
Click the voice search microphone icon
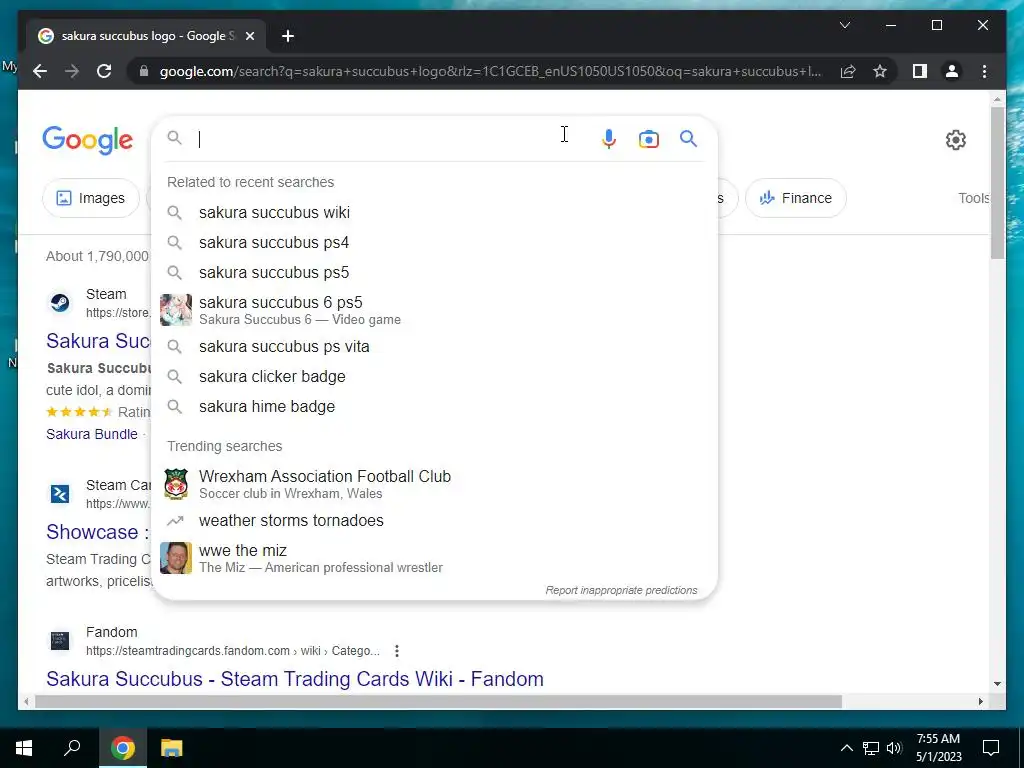pyautogui.click(x=609, y=138)
